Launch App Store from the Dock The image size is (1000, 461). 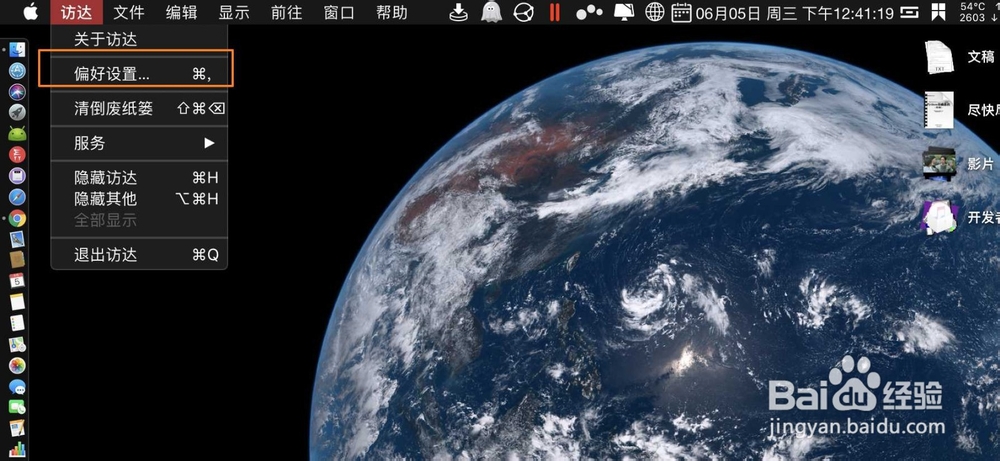point(17,71)
